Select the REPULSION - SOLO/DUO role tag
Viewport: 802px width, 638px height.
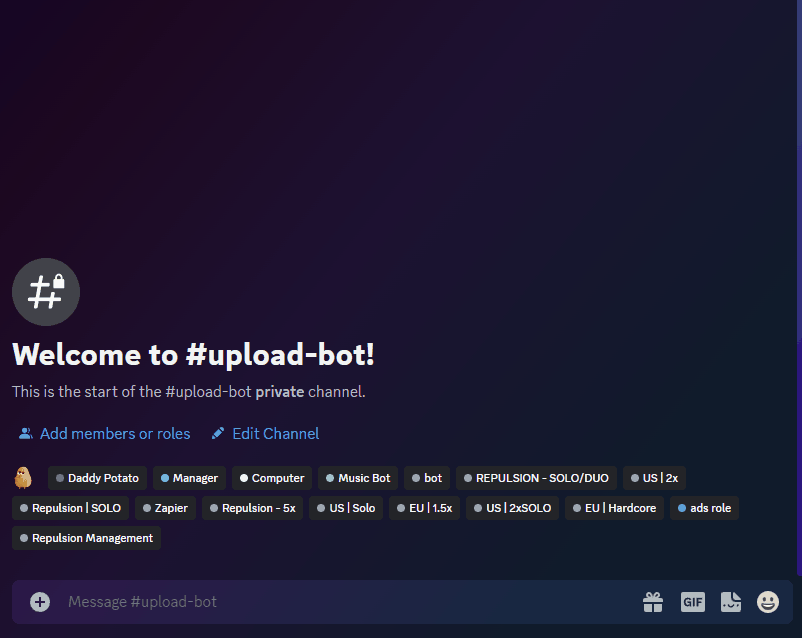(536, 478)
